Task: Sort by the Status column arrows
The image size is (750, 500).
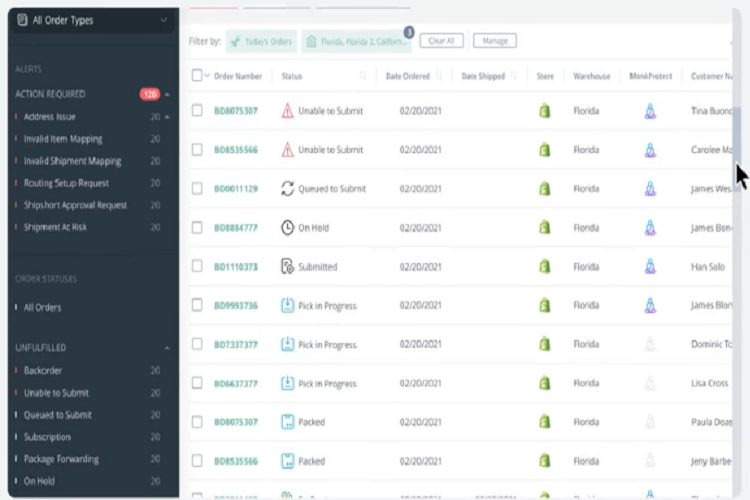Action: tap(363, 76)
